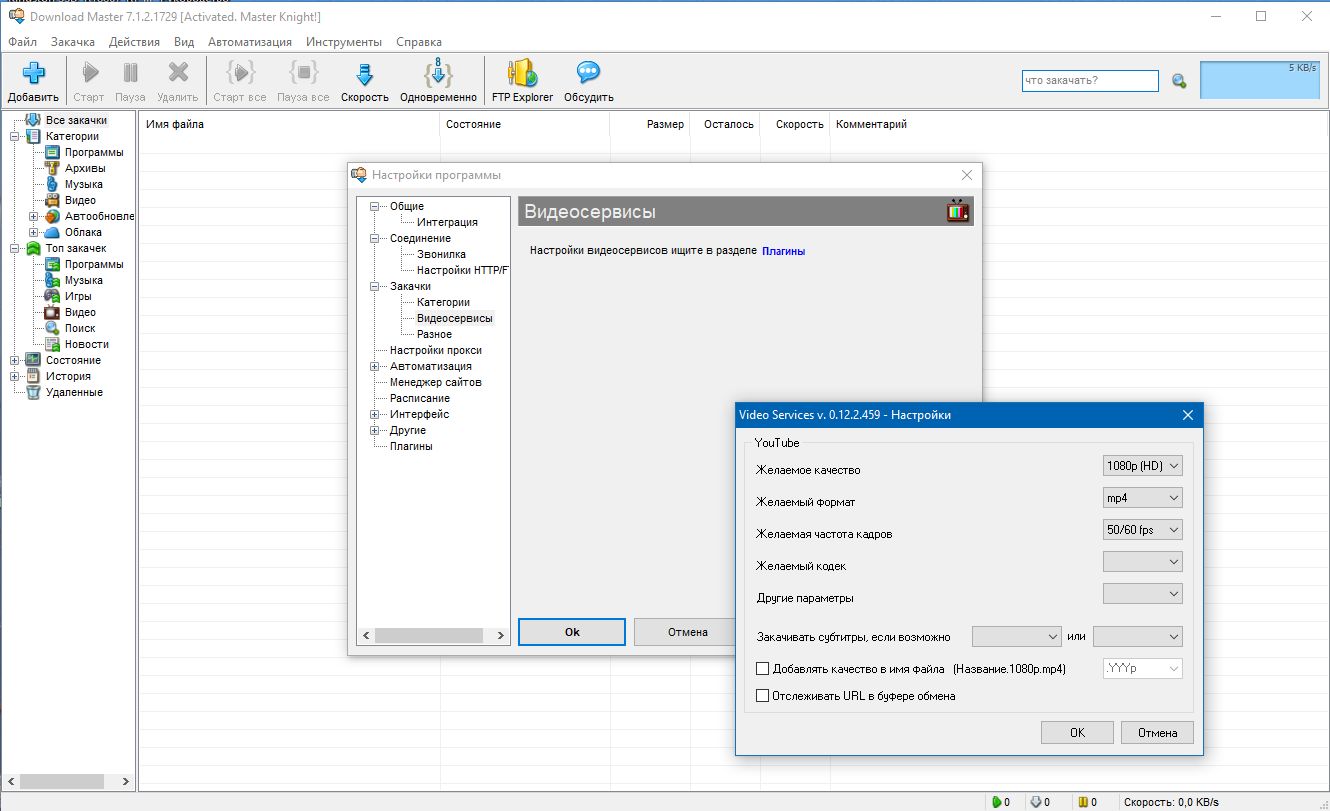1330x811 pixels.
Task: Expand the Автоматизация settings tree node
Action: (x=375, y=366)
